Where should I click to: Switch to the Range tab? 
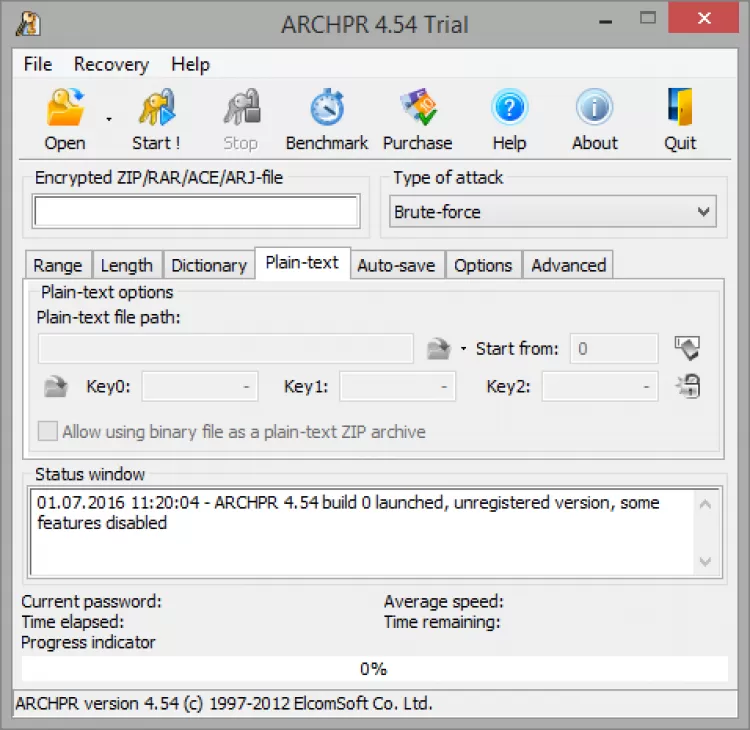(x=58, y=265)
